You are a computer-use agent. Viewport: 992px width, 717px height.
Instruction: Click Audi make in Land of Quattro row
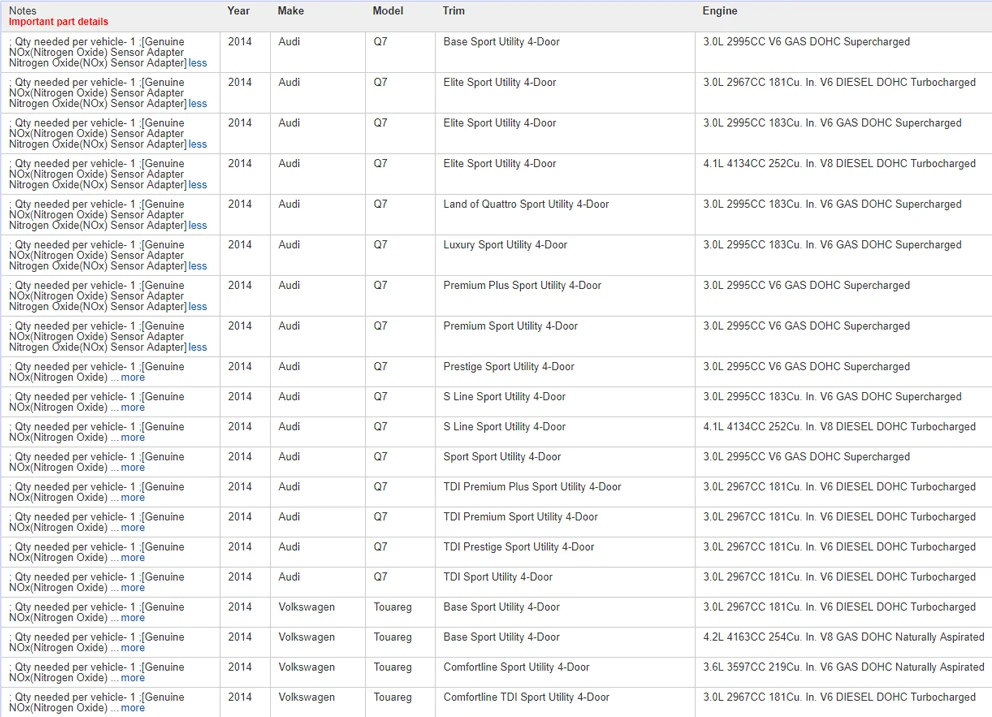(289, 204)
